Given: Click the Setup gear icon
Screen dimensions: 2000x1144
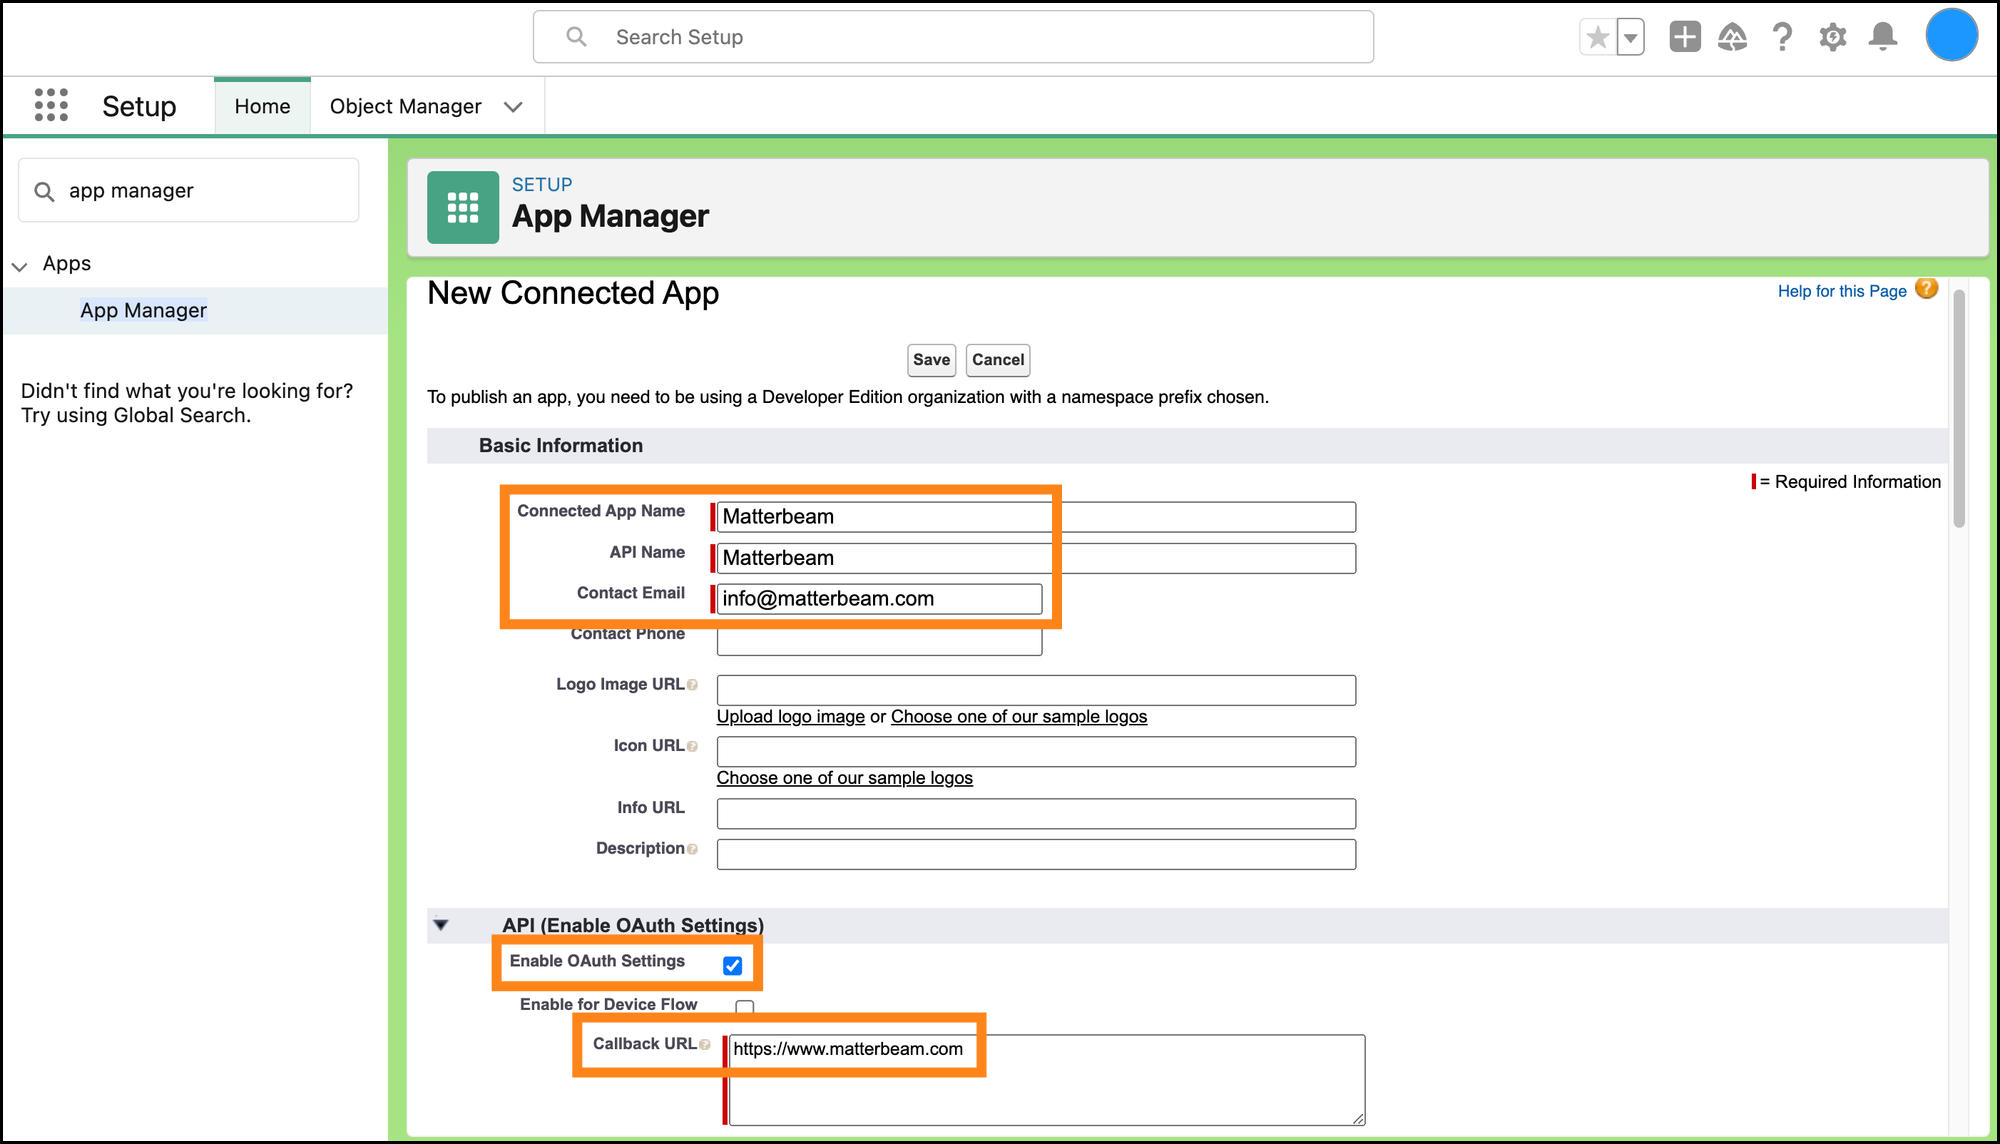Looking at the screenshot, I should coord(1832,38).
